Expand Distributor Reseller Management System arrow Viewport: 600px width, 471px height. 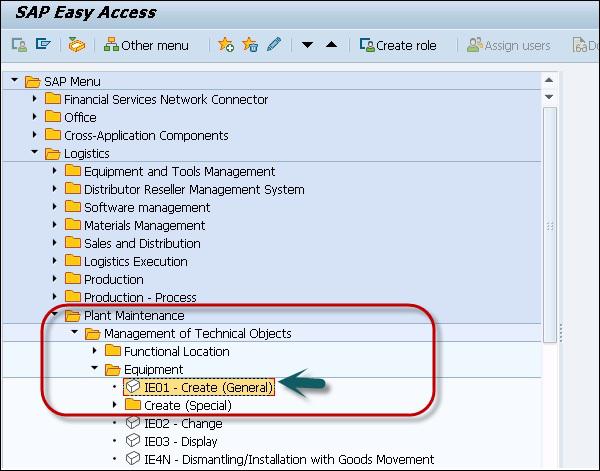click(55, 188)
